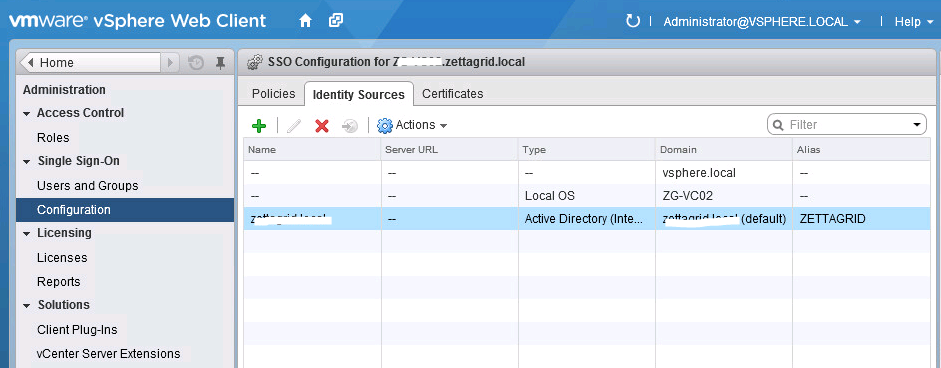Image resolution: width=941 pixels, height=368 pixels.
Task: Switch to the Identity Sources tab
Action: [359, 95]
